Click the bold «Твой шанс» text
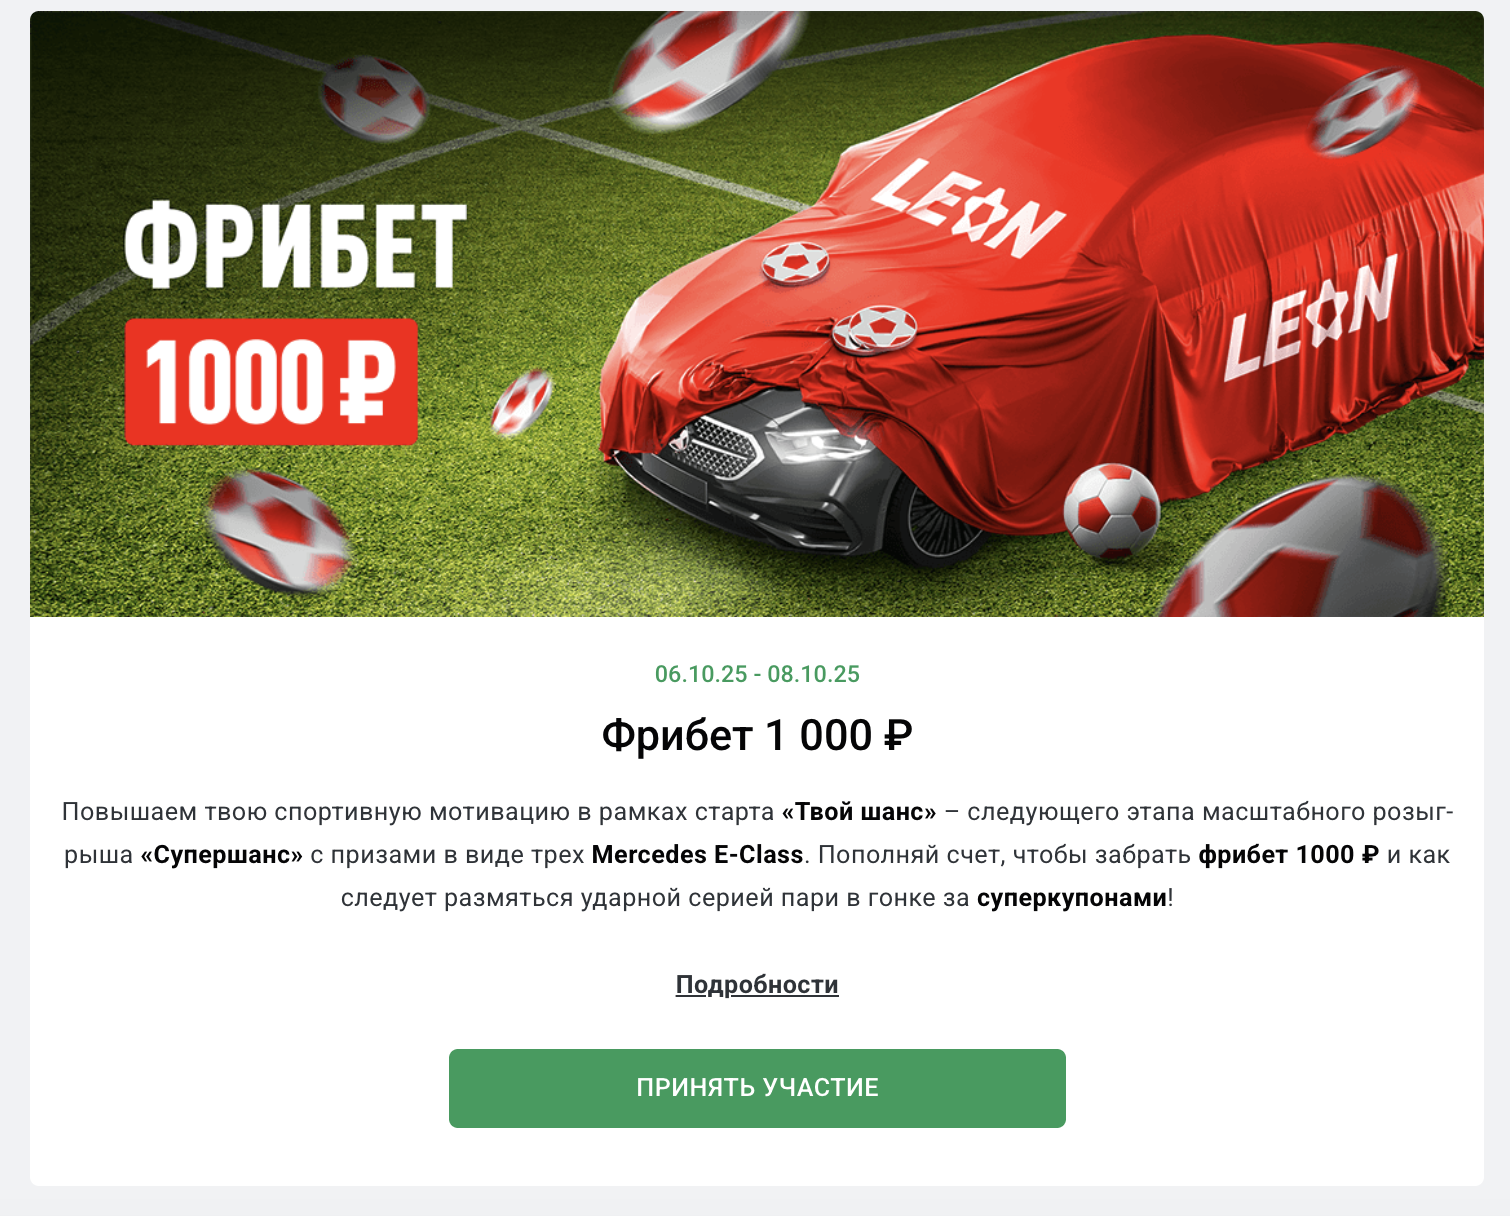 (859, 812)
